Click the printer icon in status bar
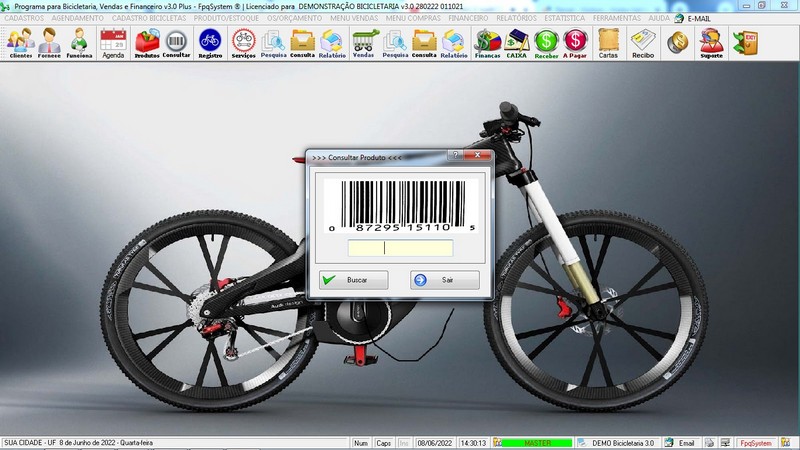This screenshot has height=450, width=800. click(710, 443)
